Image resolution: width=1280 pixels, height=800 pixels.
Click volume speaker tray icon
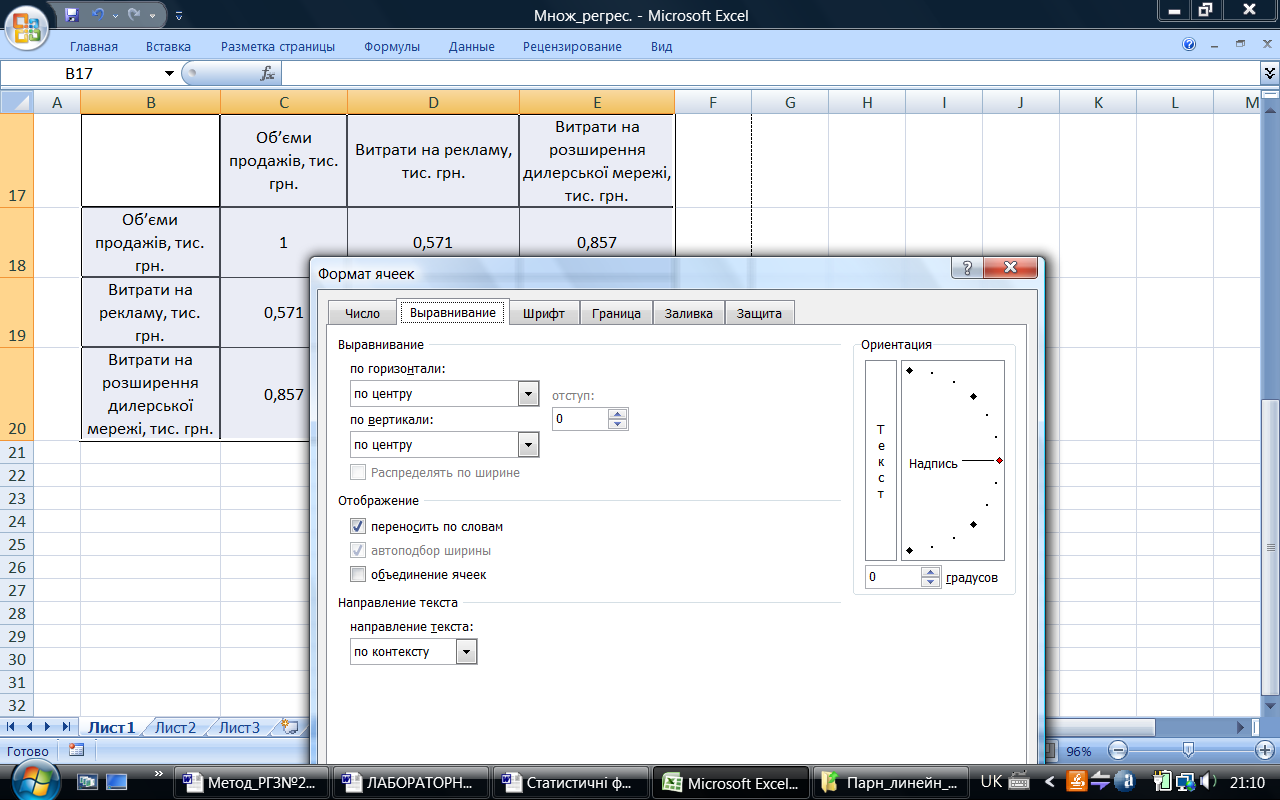[x=1208, y=782]
